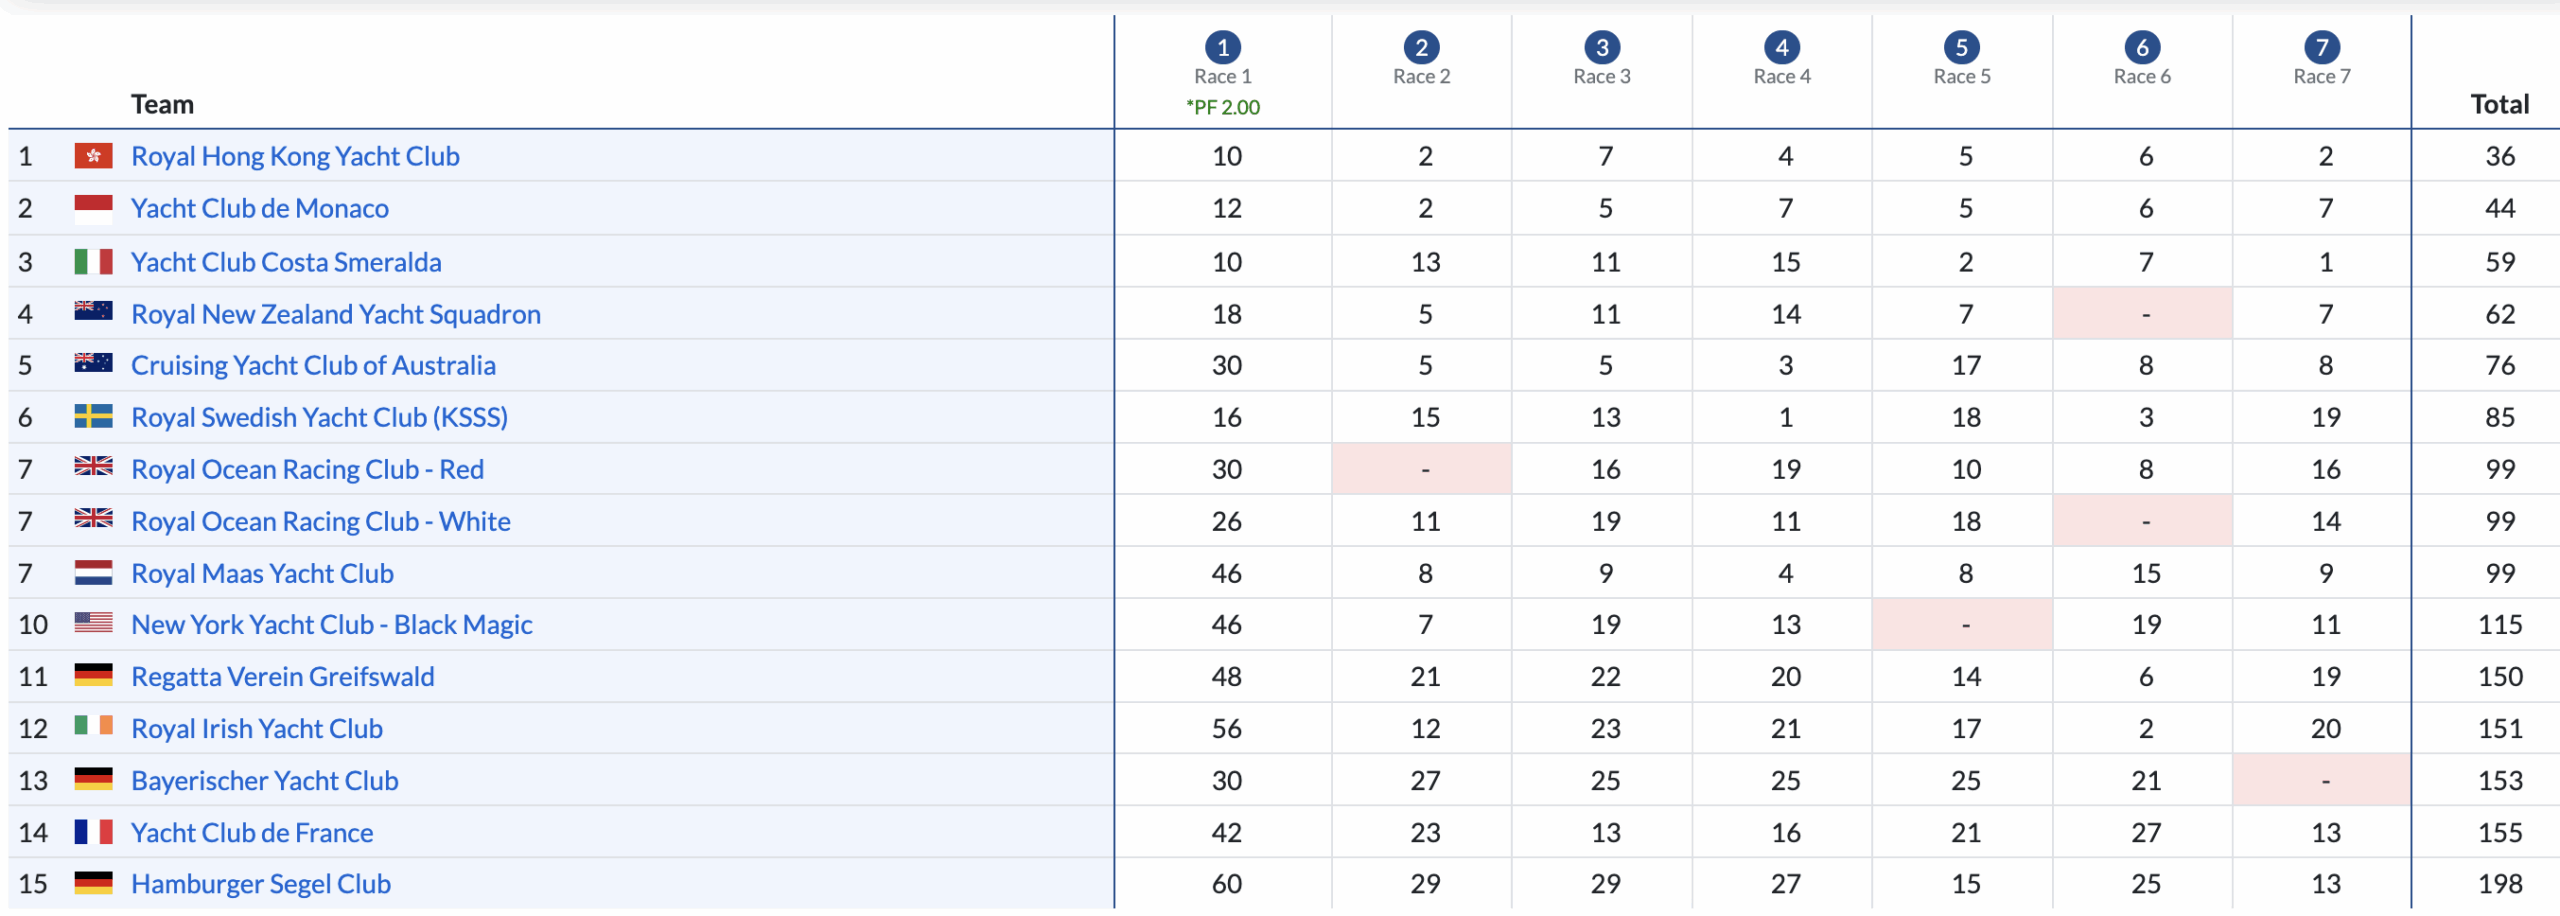Click the Netherlands flag beside Royal Maas
2560x916 pixels.
coord(93,573)
